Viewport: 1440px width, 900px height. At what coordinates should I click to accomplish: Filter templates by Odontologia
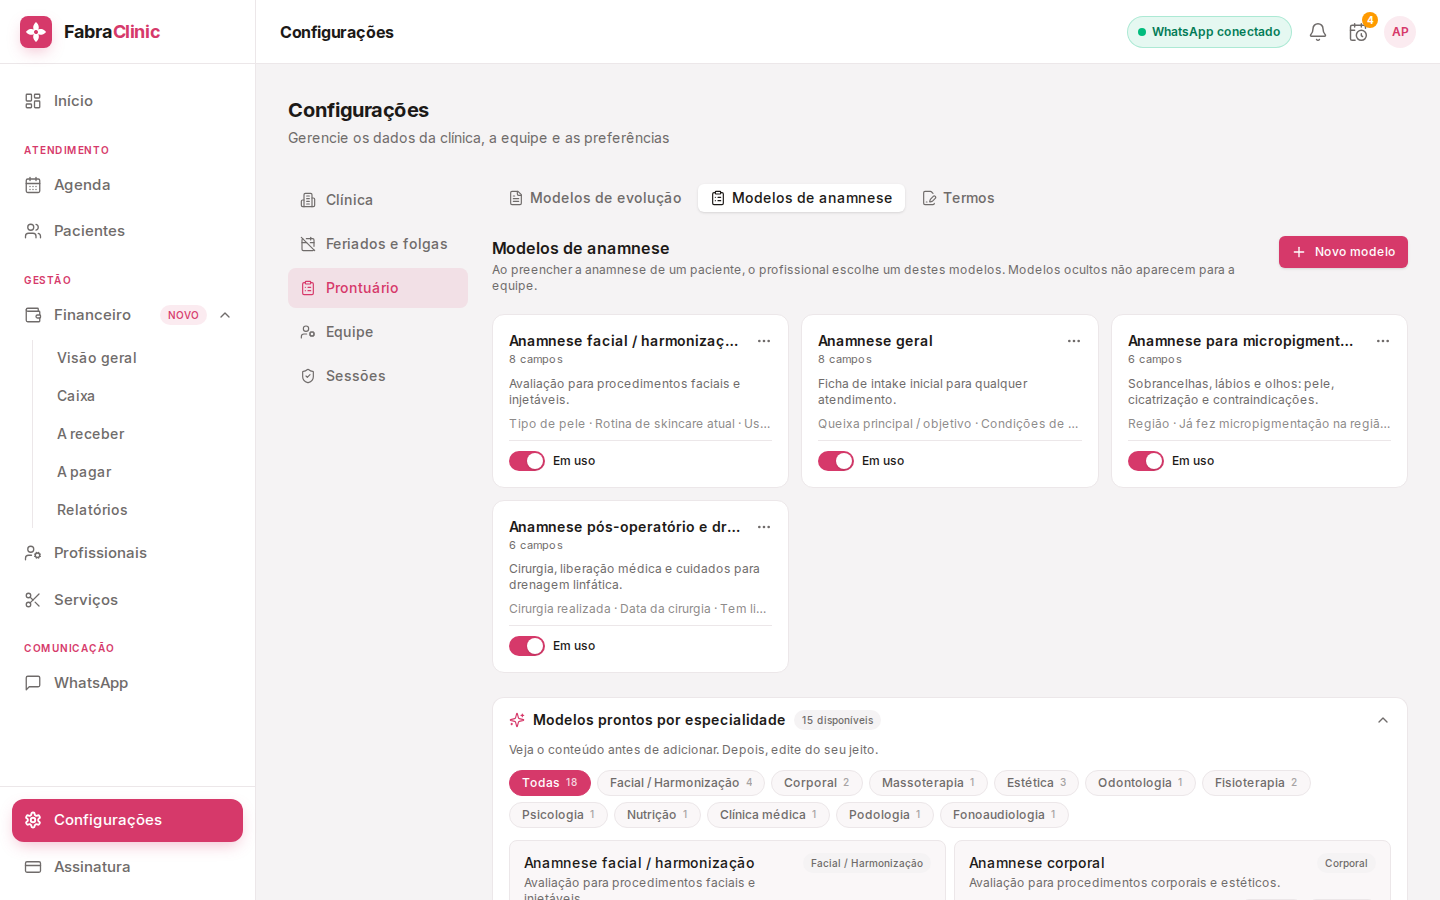(1140, 783)
